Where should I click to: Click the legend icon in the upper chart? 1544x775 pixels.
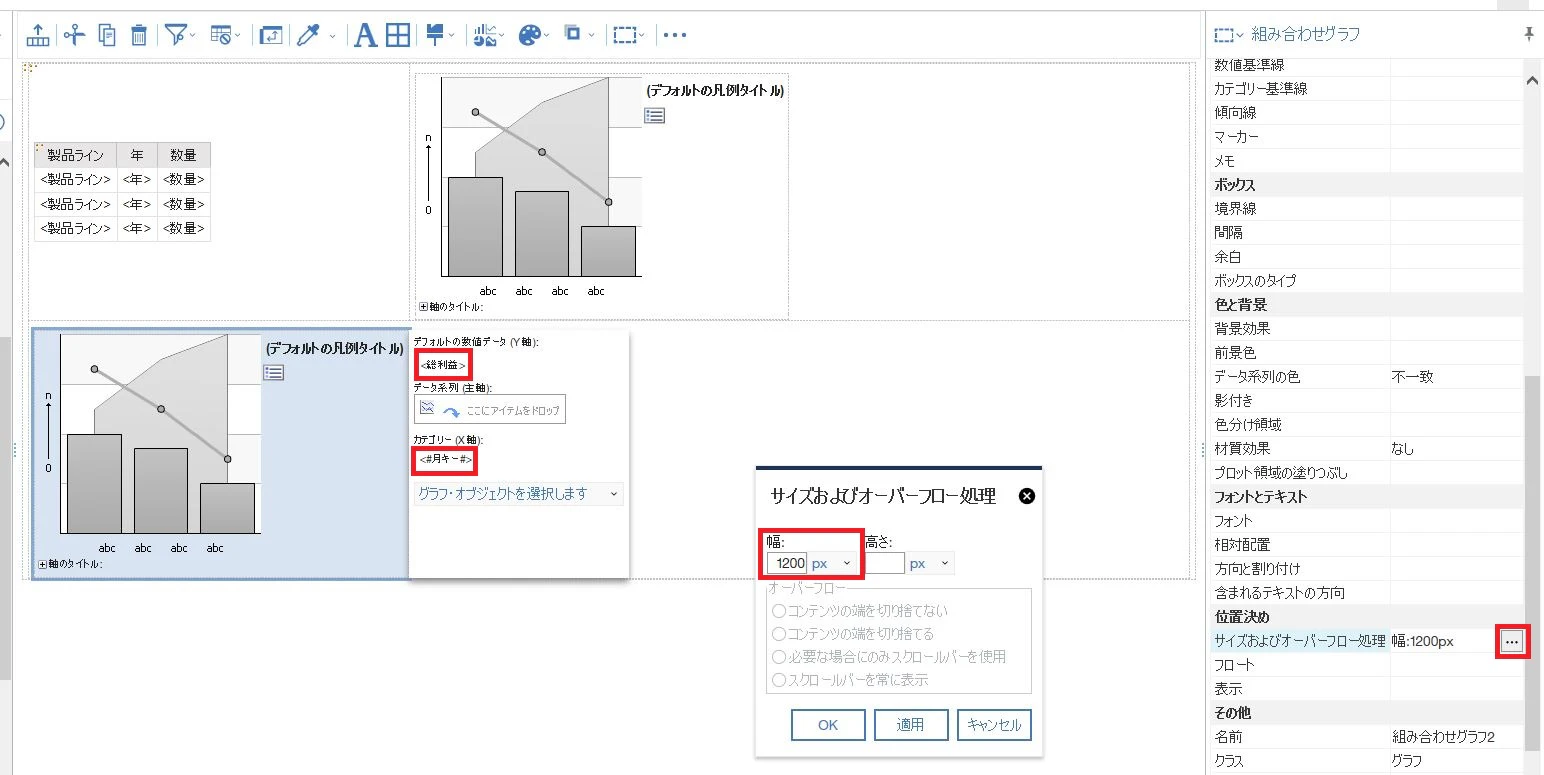pos(654,115)
